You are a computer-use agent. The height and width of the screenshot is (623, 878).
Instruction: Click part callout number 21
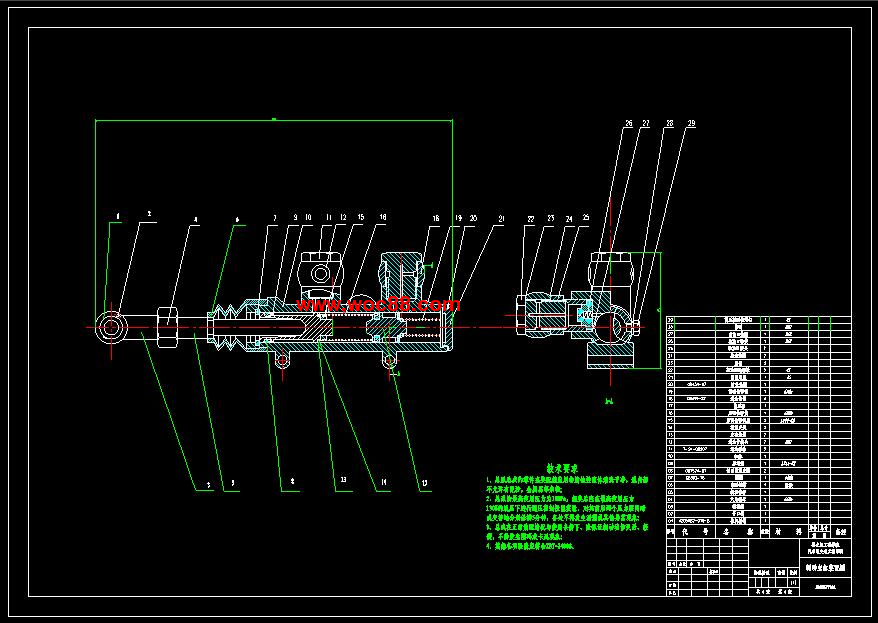click(x=501, y=219)
